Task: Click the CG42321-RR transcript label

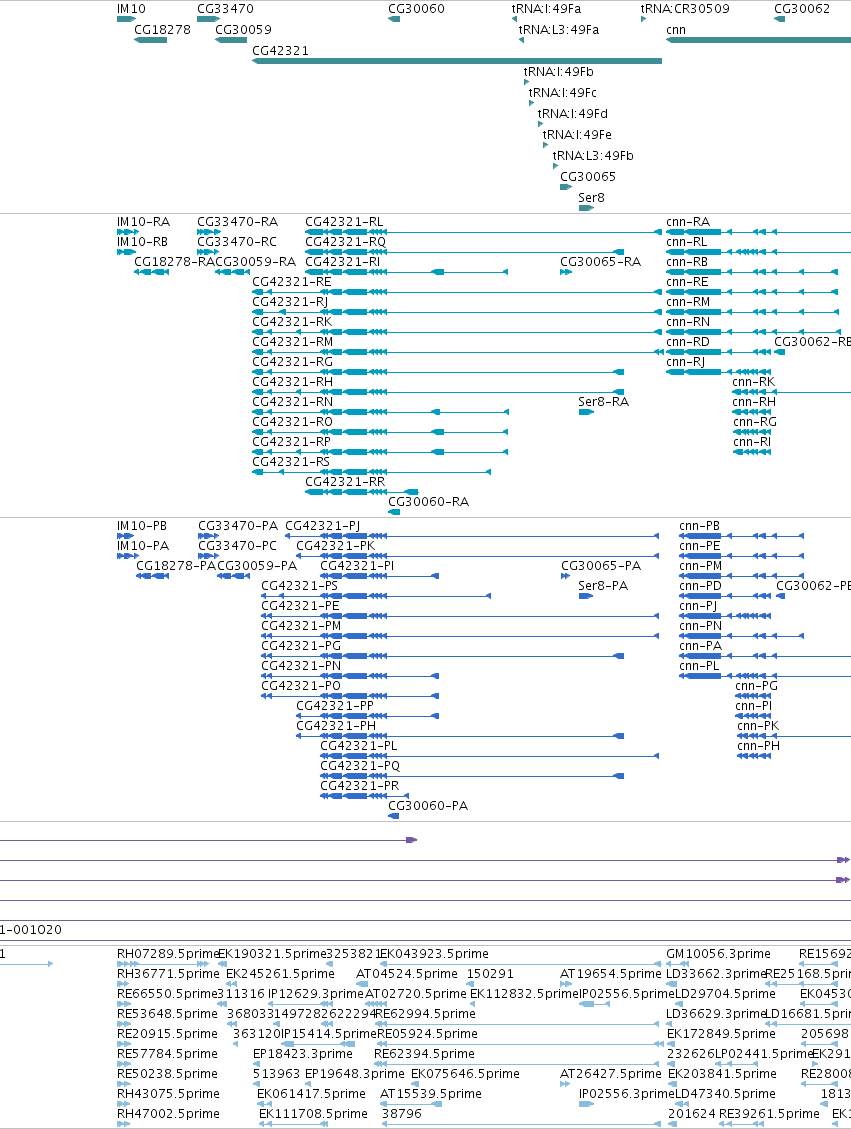Action: click(345, 482)
